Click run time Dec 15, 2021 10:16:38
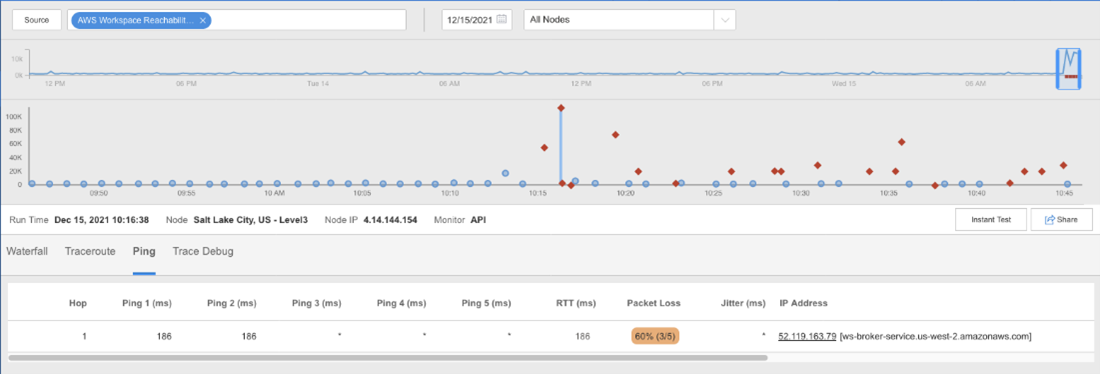 102,220
